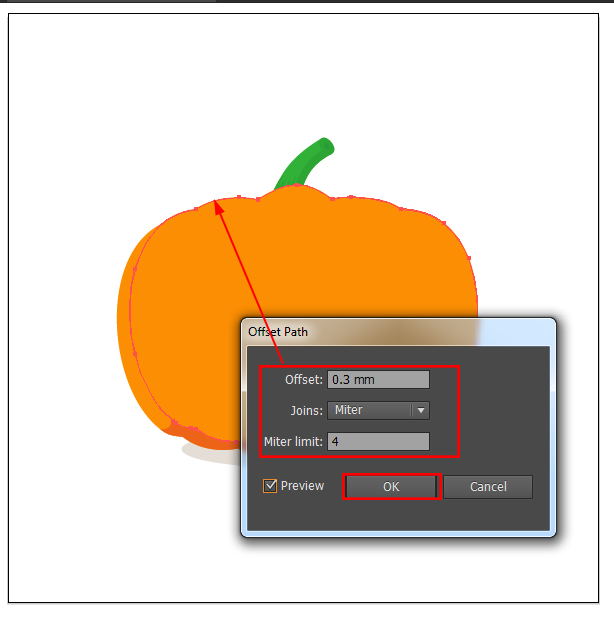
Task: Dismiss the dialog with the Cancel button
Action: pyautogui.click(x=488, y=487)
